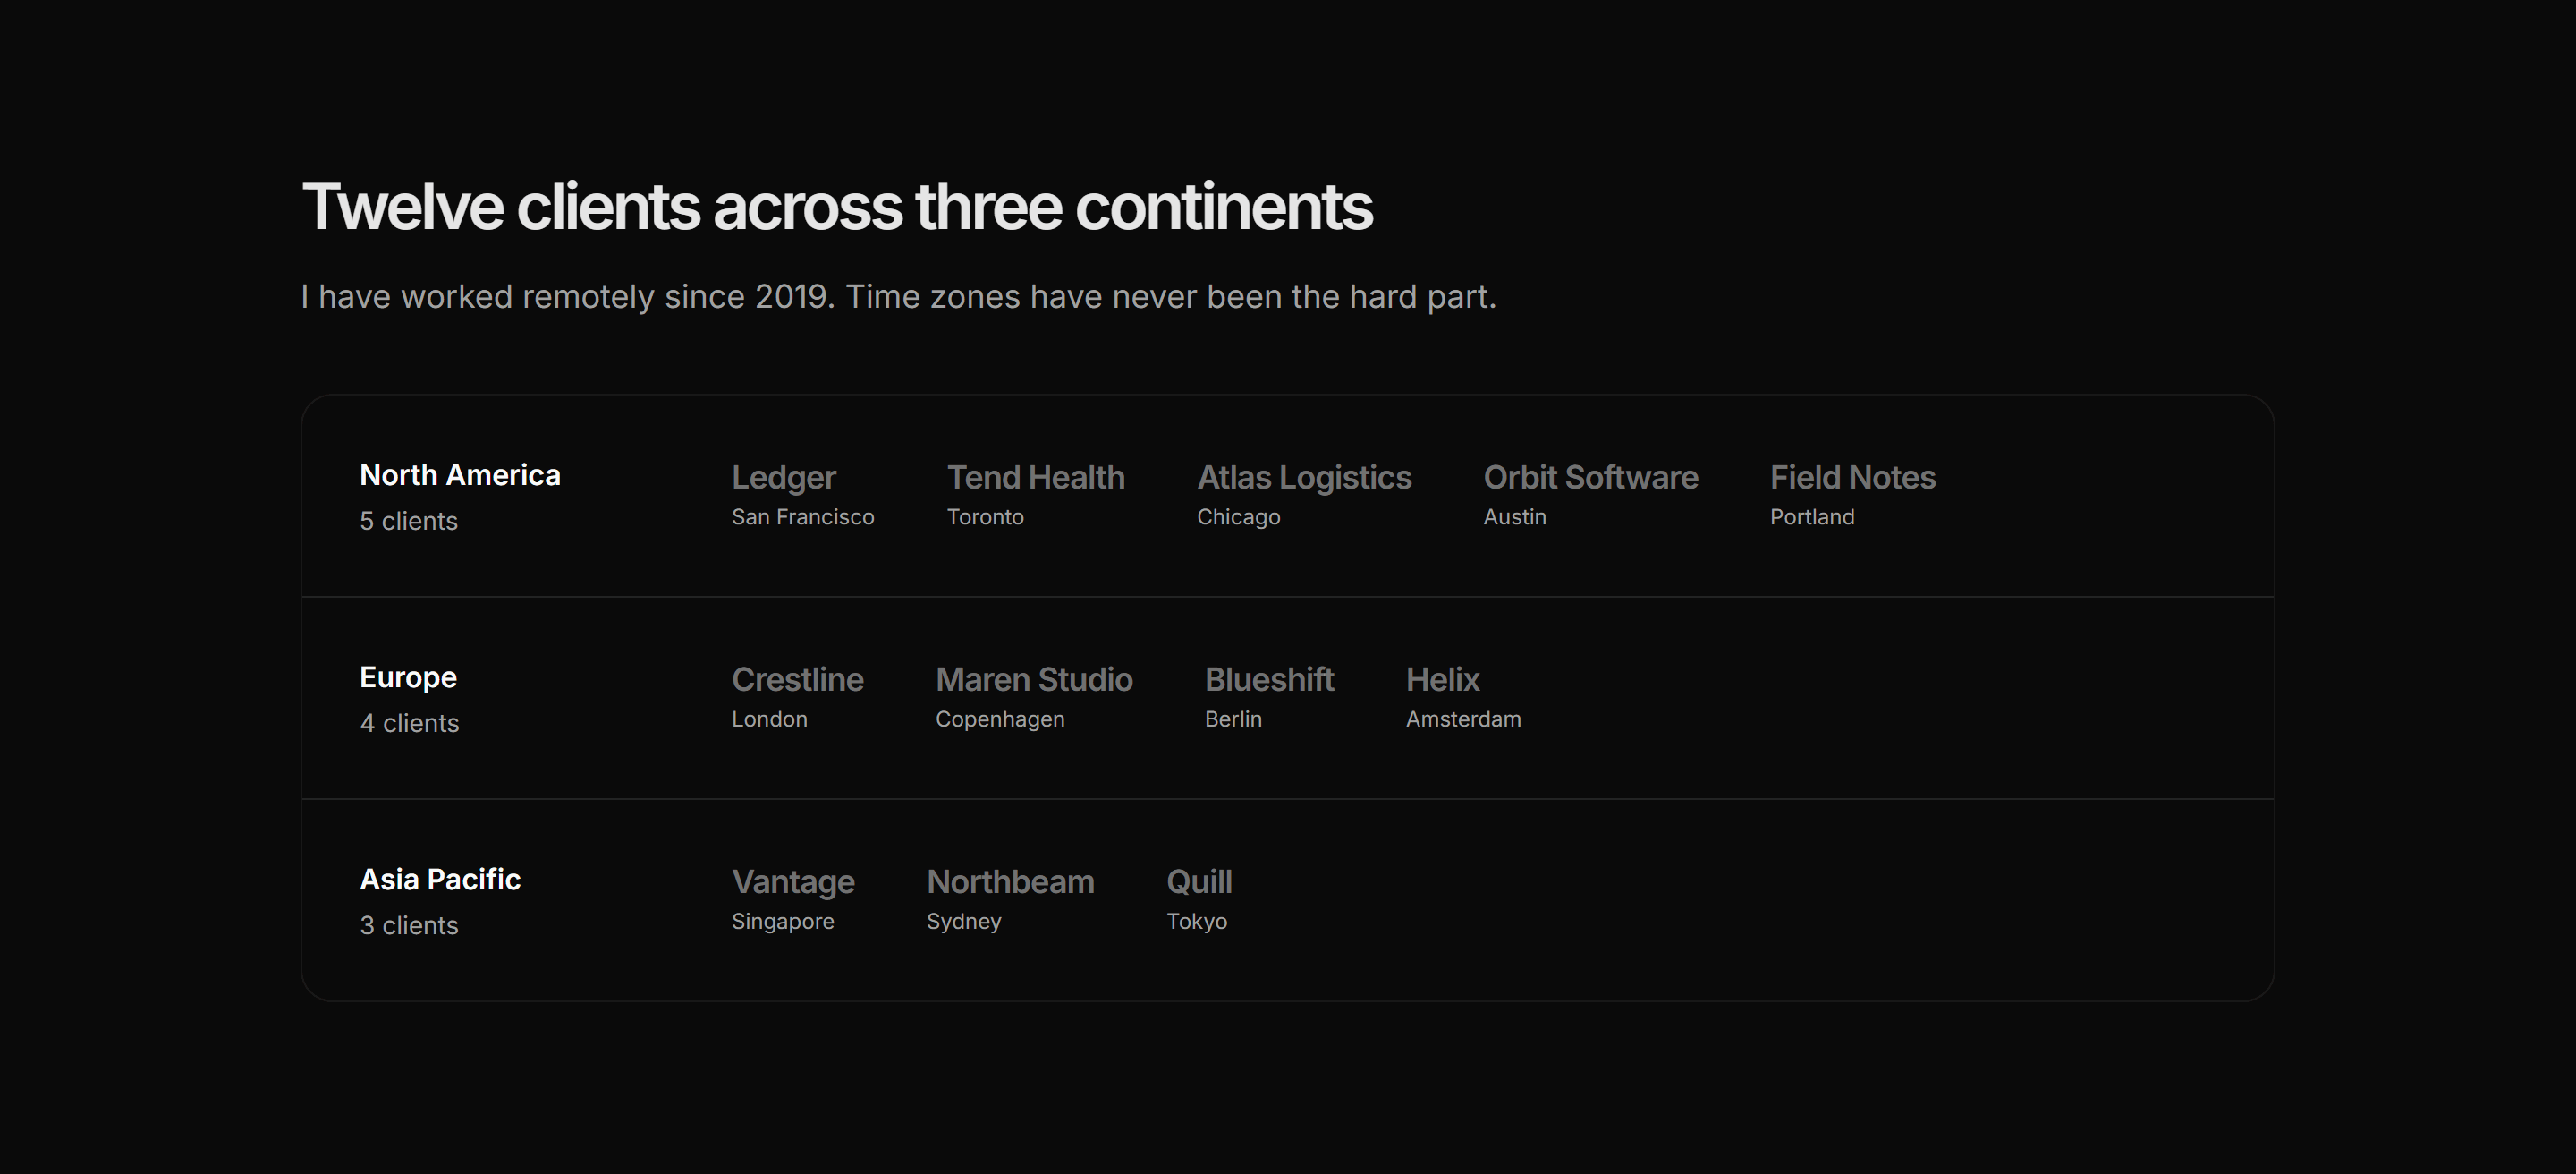Open the Quill client name
2576x1174 pixels.
pyautogui.click(x=1199, y=882)
